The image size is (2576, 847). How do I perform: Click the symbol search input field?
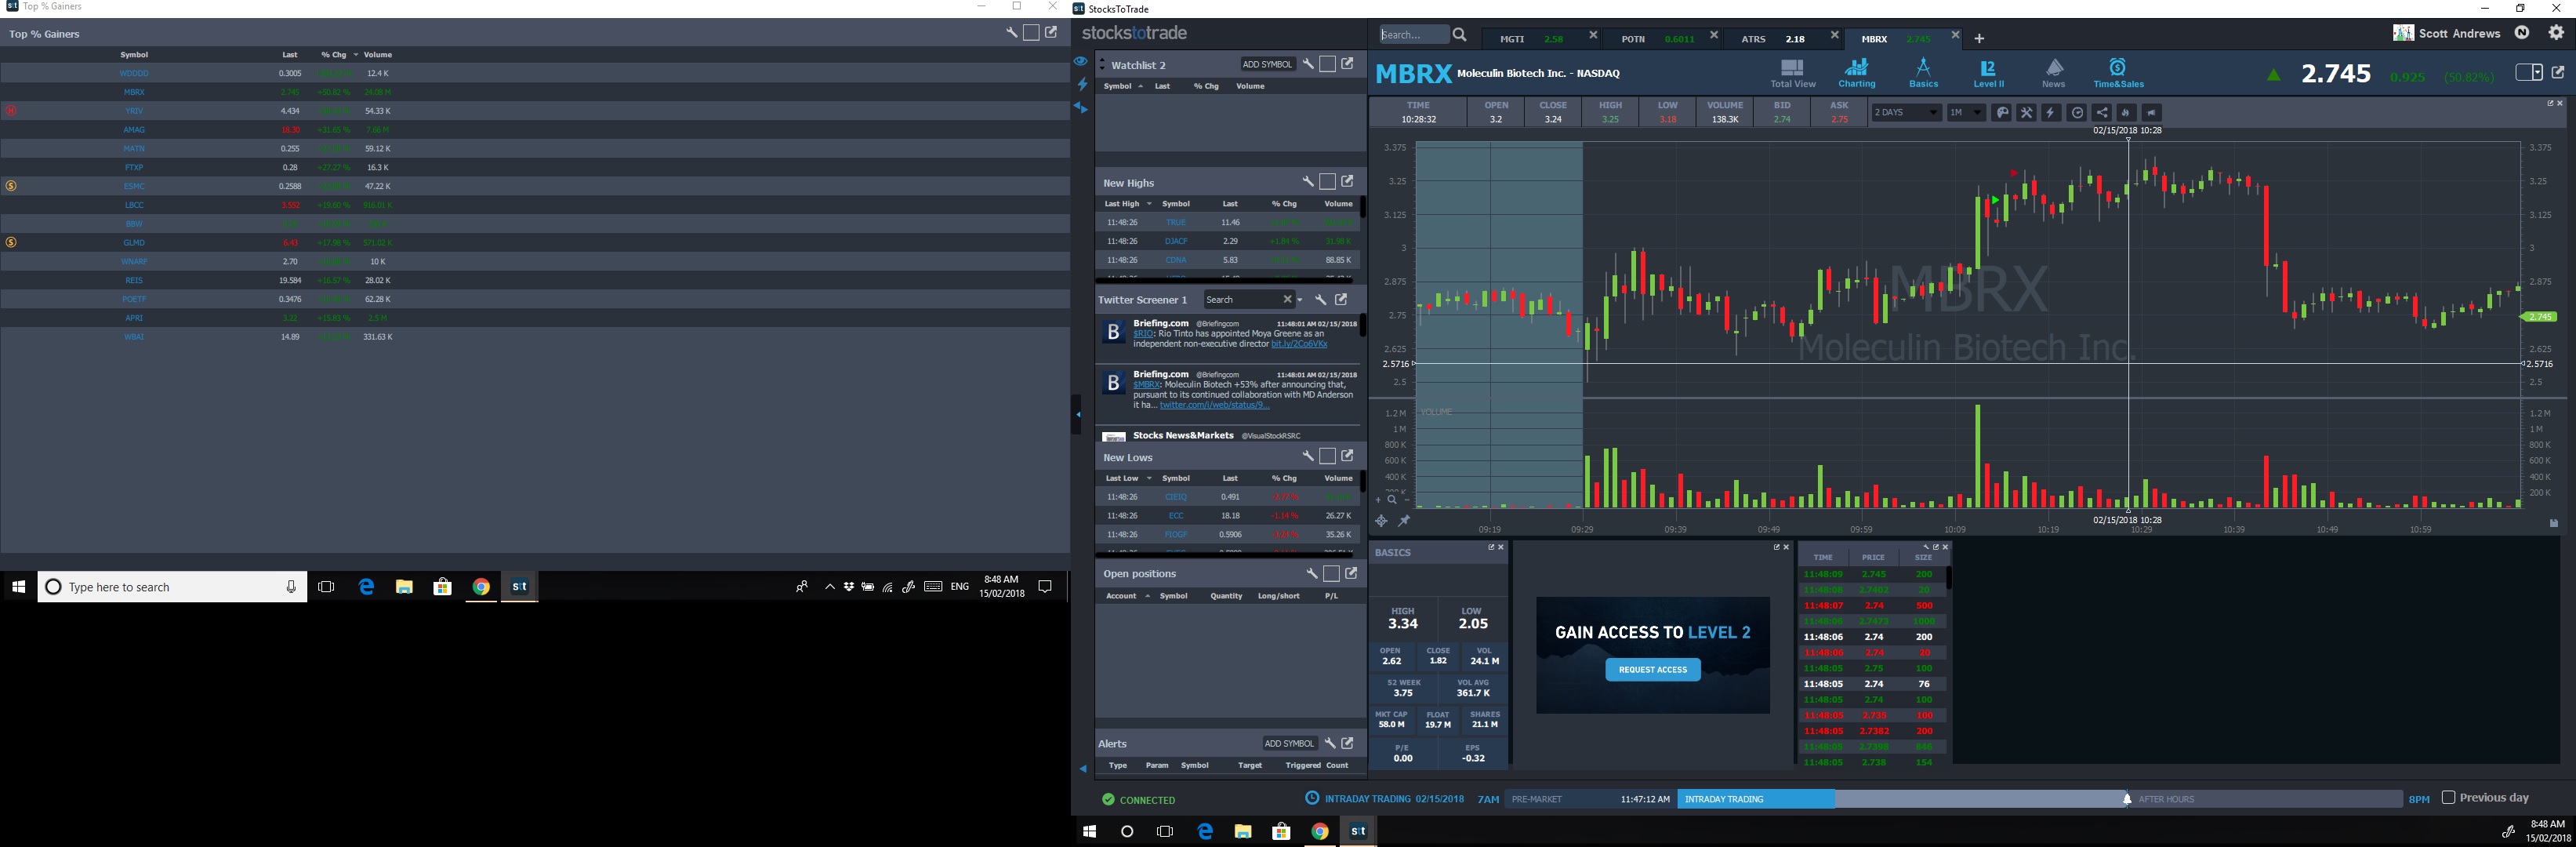click(x=1412, y=35)
